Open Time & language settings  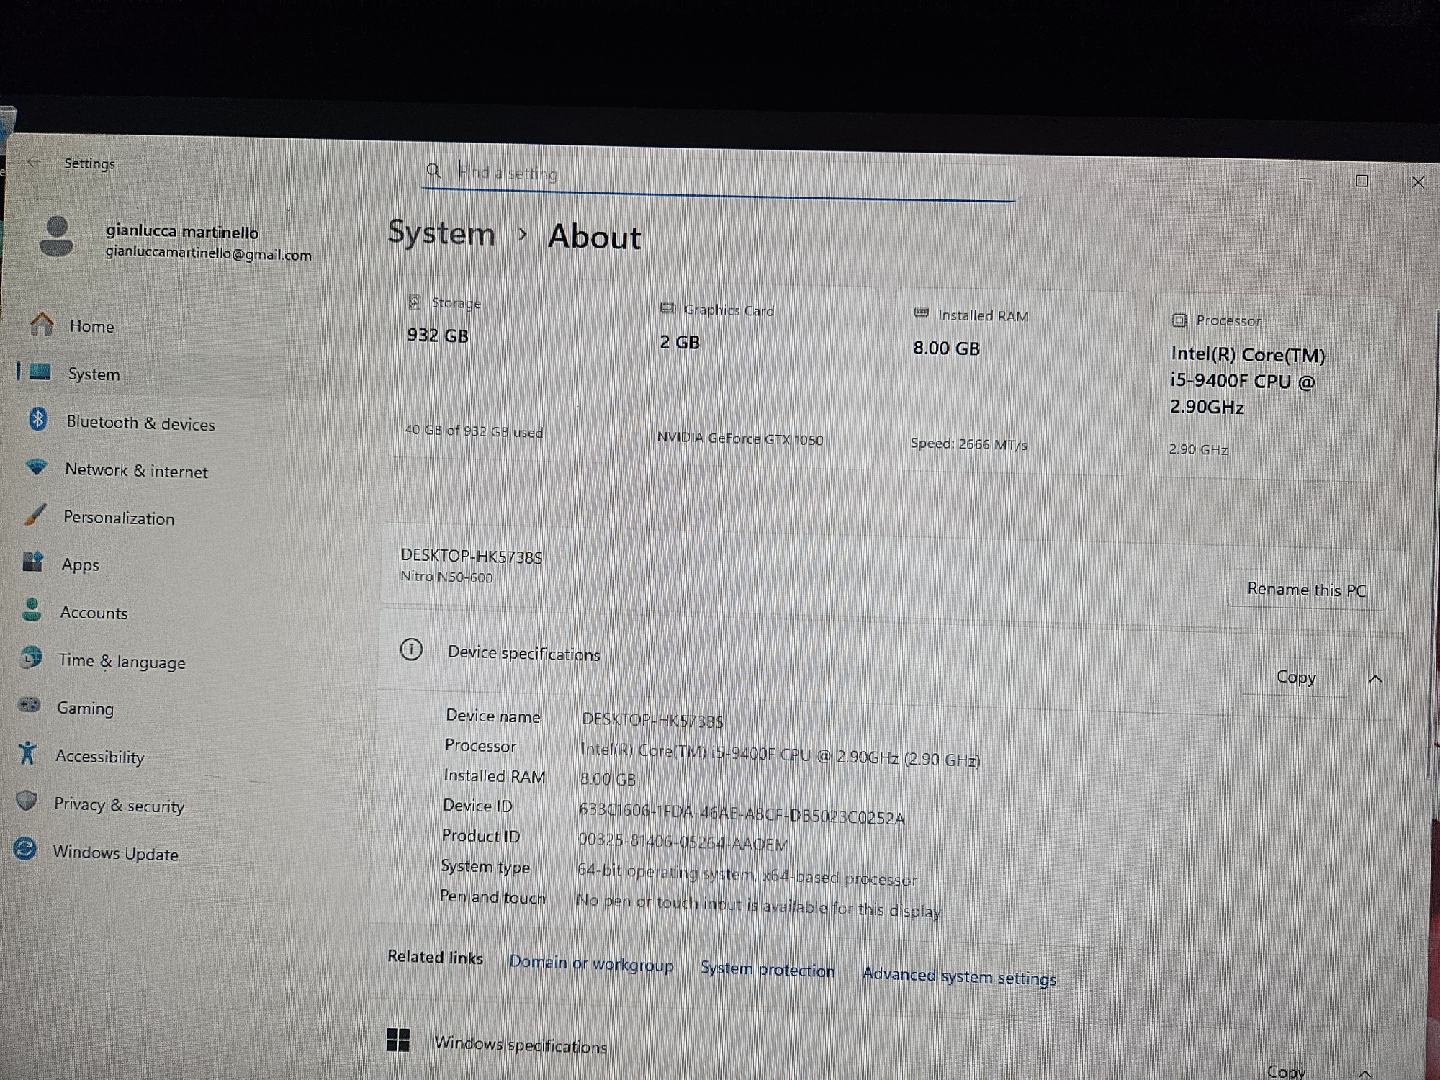click(122, 661)
